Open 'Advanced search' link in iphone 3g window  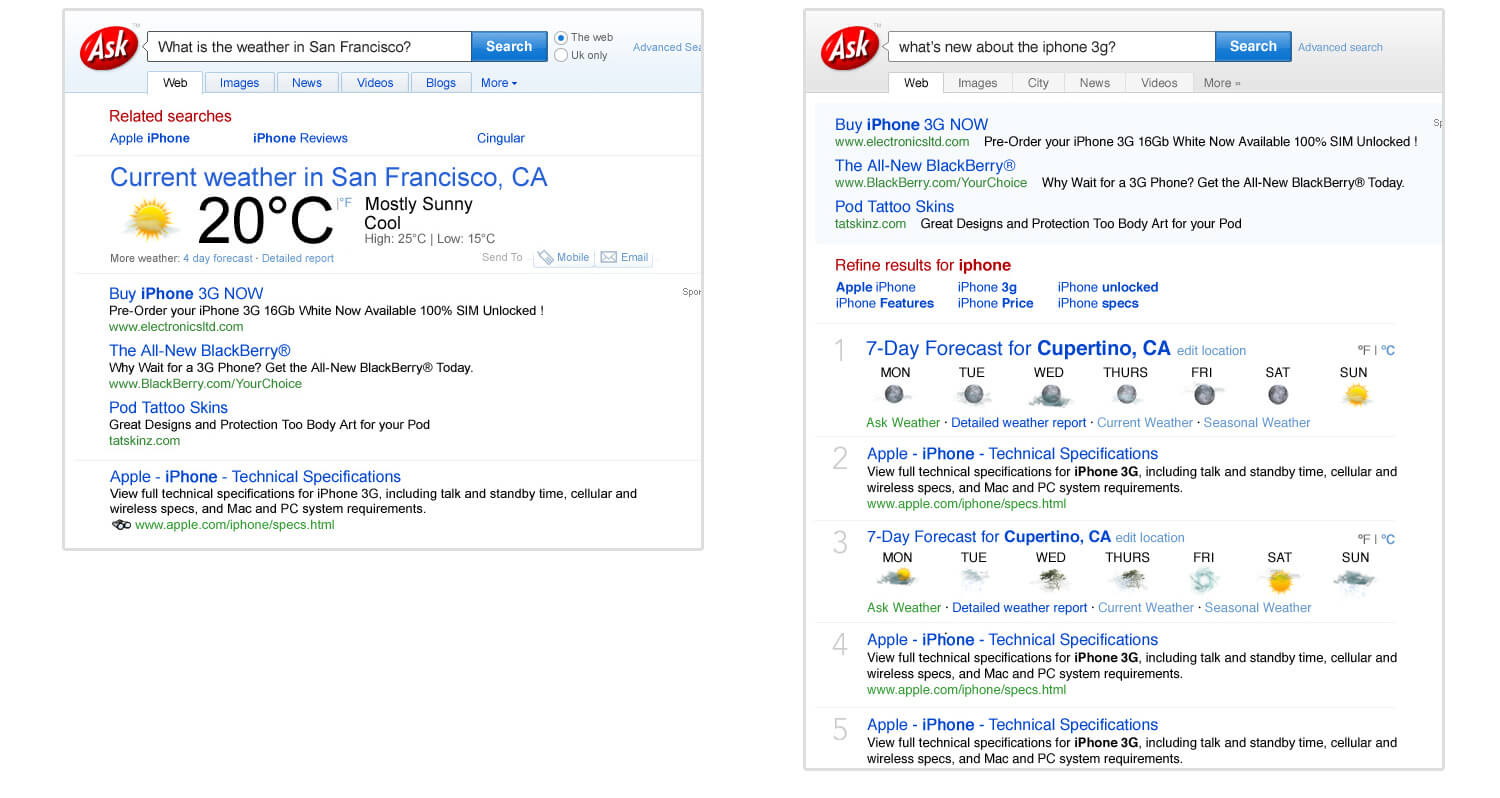1340,47
